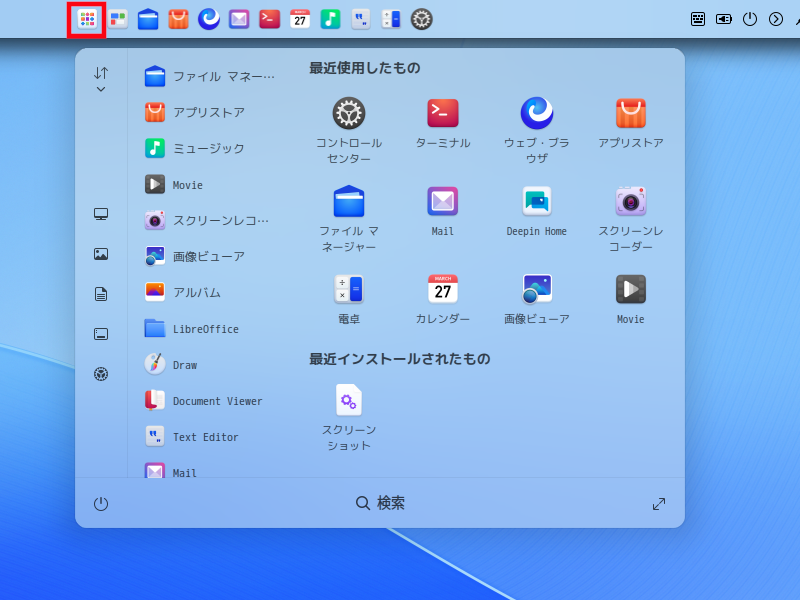Screen dimensions: 800x600
Task: Open Music app from the dock
Action: click(x=330, y=19)
